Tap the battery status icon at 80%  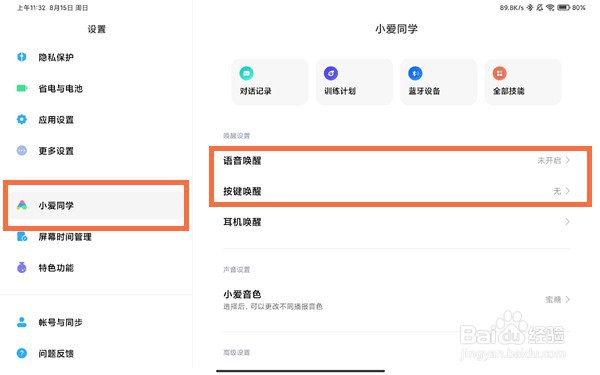[564, 7]
